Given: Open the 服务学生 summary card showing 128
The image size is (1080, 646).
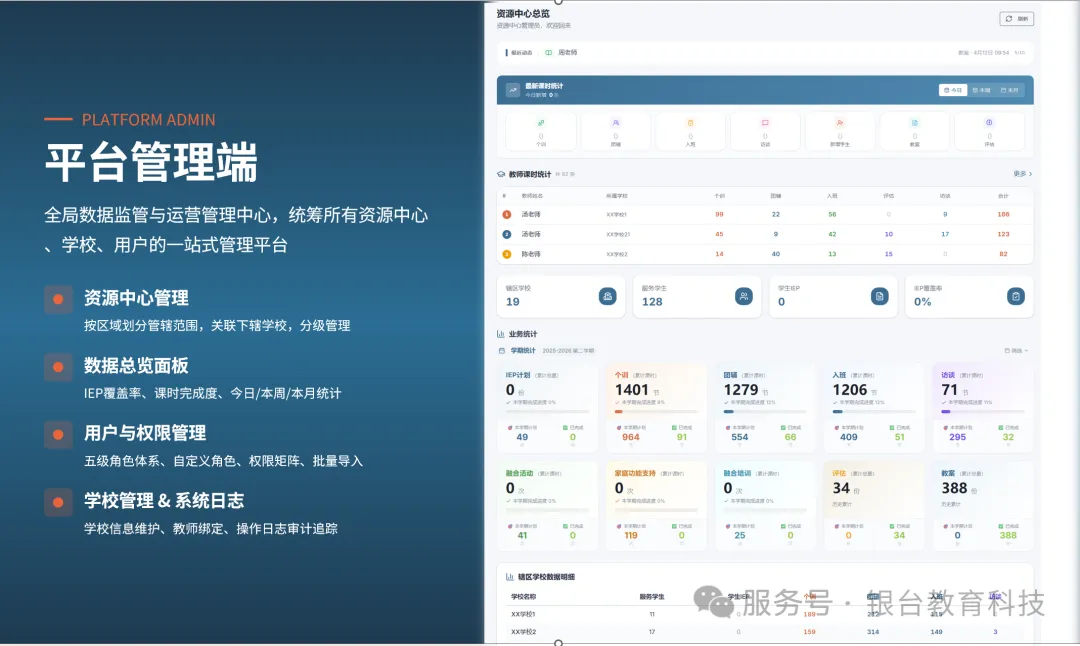Looking at the screenshot, I should coord(697,296).
